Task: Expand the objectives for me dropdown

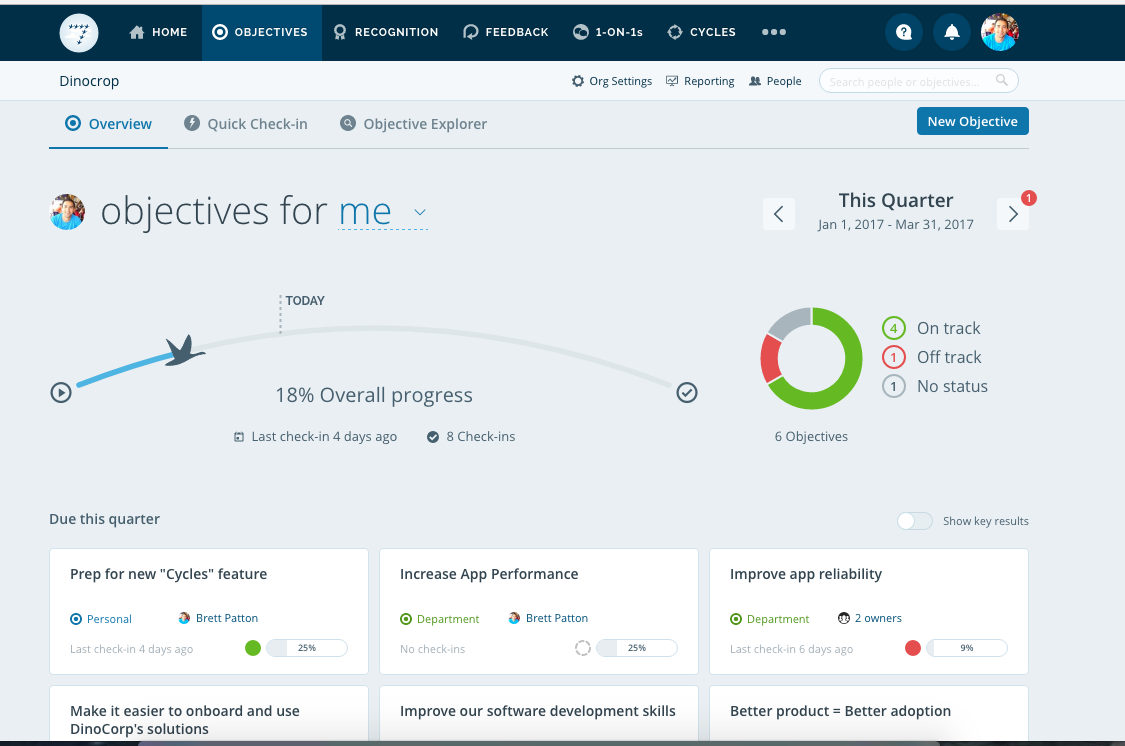Action: coord(420,212)
